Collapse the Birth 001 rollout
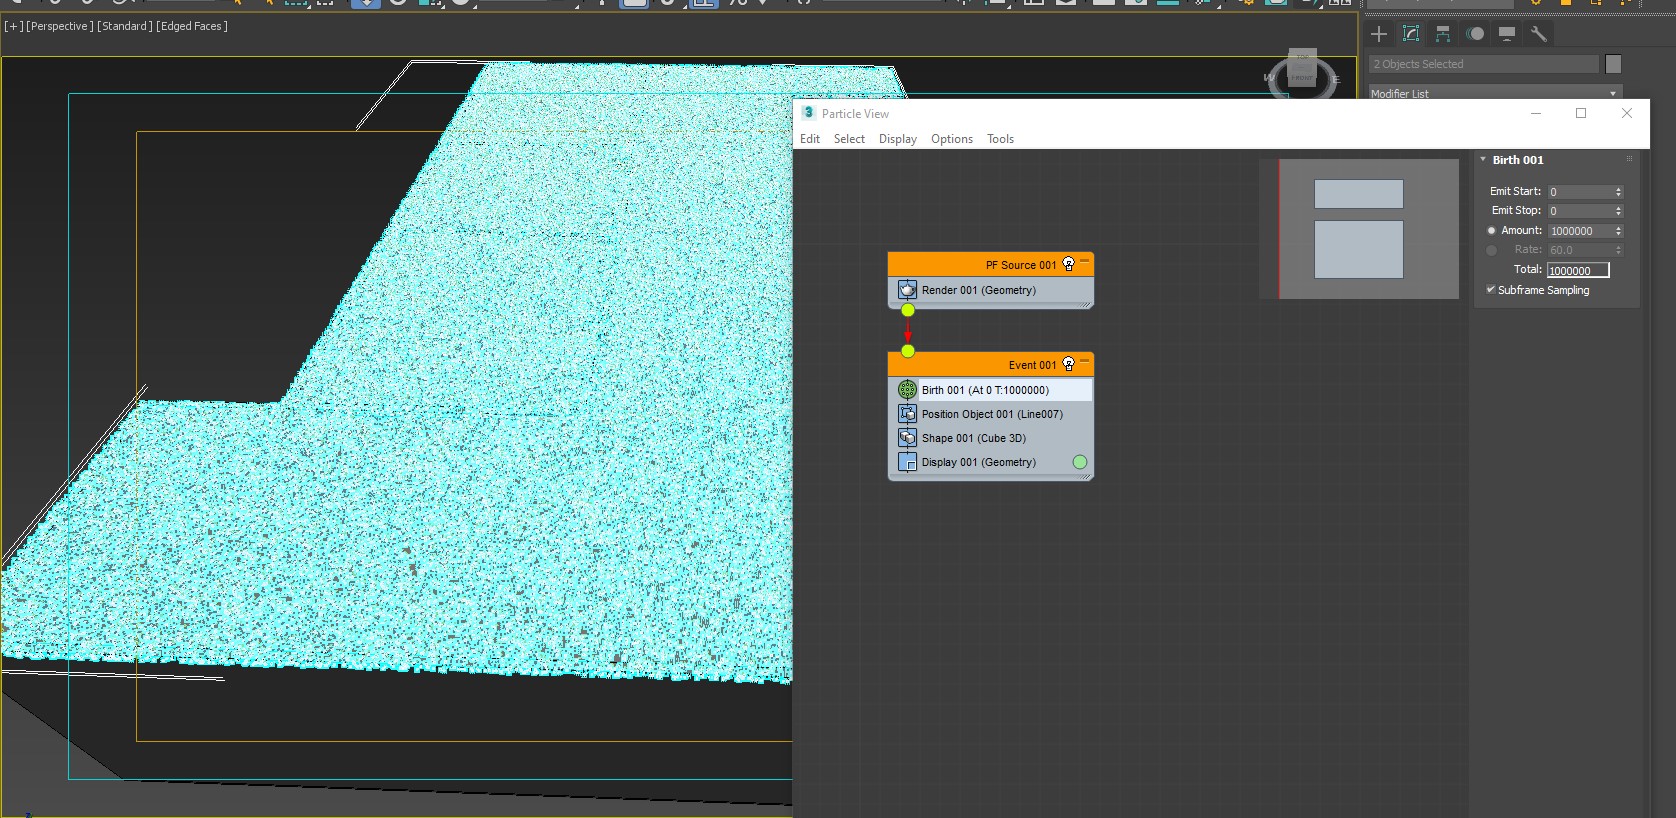 pyautogui.click(x=1483, y=160)
